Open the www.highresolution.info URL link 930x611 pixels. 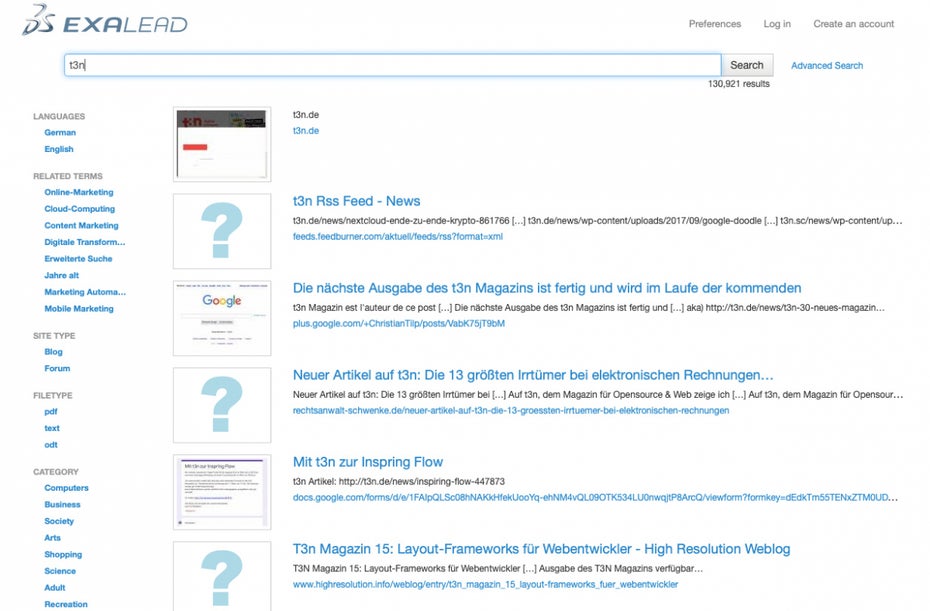tap(485, 584)
